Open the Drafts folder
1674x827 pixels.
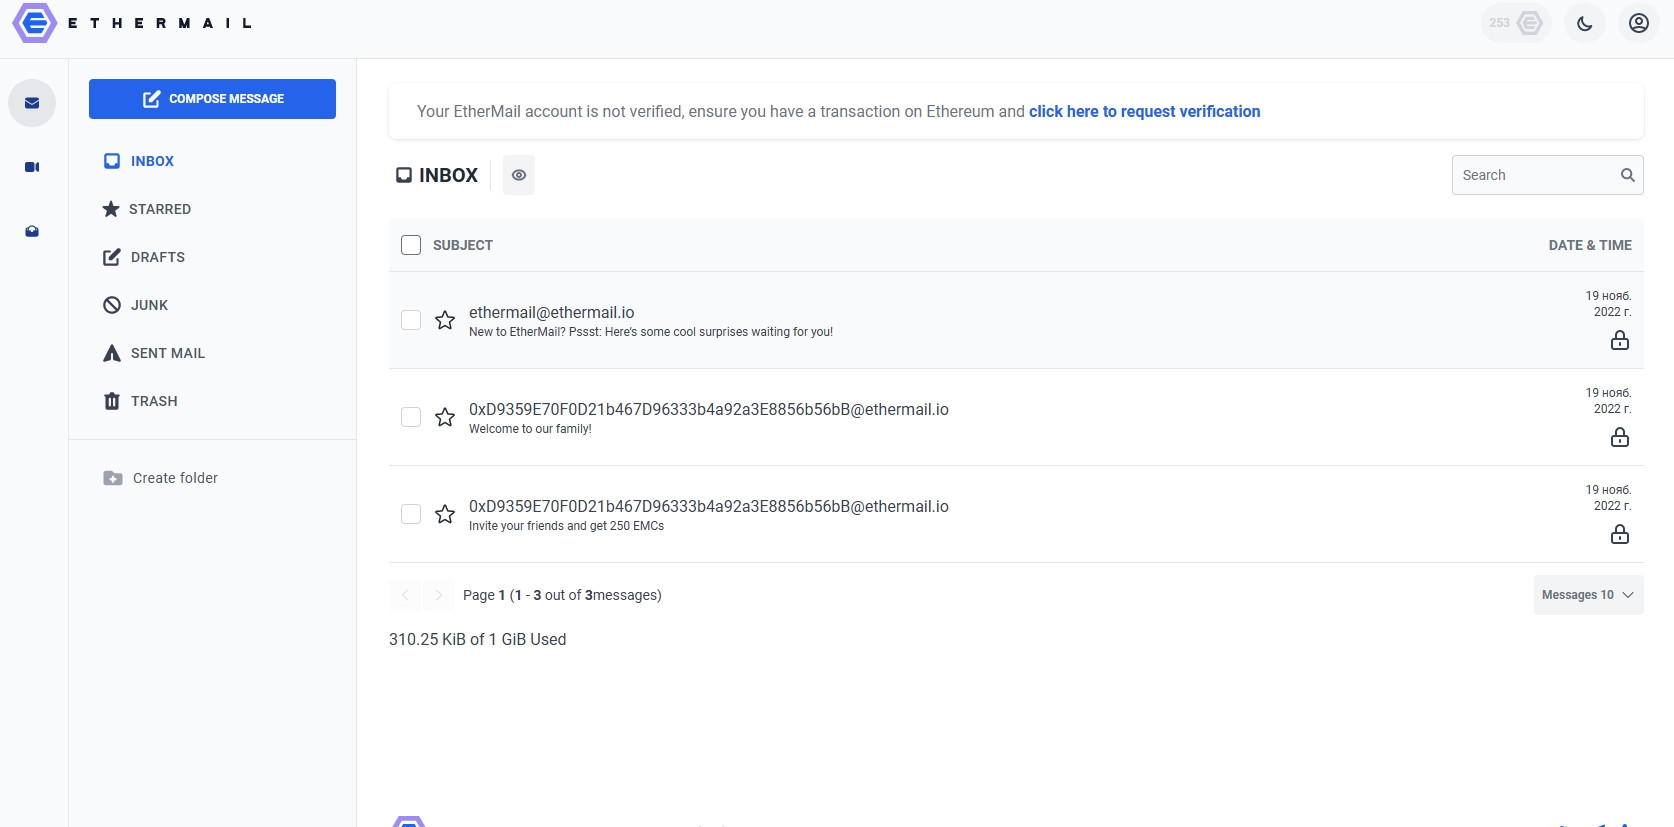pos(144,257)
